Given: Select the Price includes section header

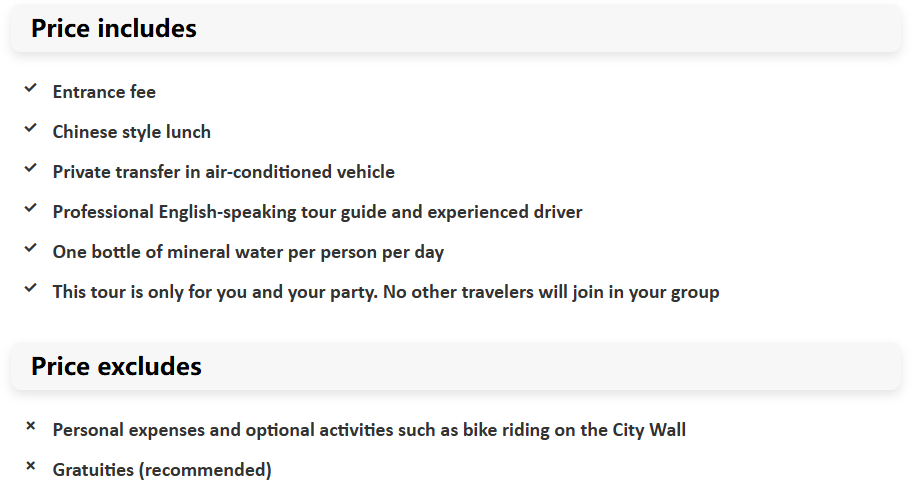Looking at the screenshot, I should click(114, 28).
